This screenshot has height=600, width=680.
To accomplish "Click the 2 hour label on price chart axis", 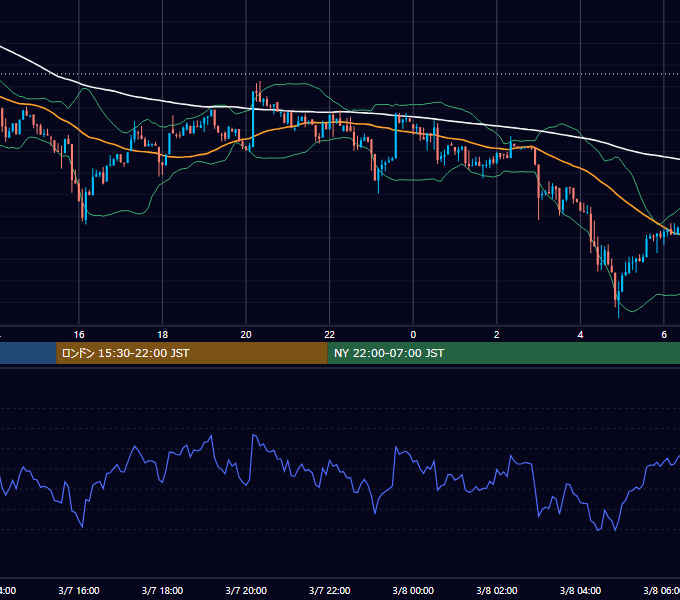I will pyautogui.click(x=497, y=335).
